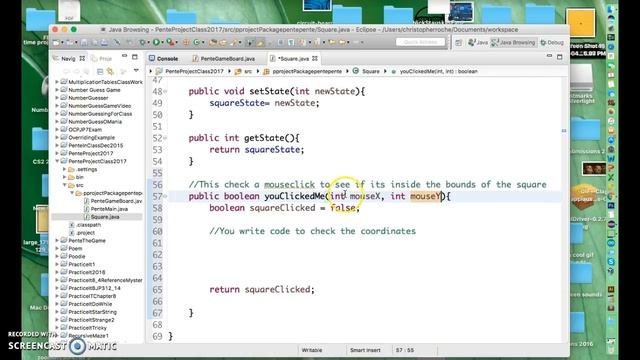
Task: Click the New Java Class icon
Action: [x=196, y=42]
